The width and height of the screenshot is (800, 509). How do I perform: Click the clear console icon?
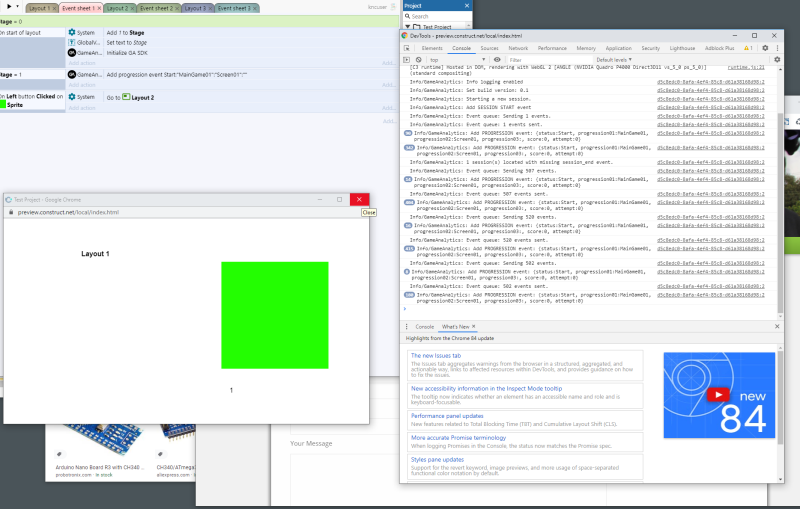click(x=418, y=60)
